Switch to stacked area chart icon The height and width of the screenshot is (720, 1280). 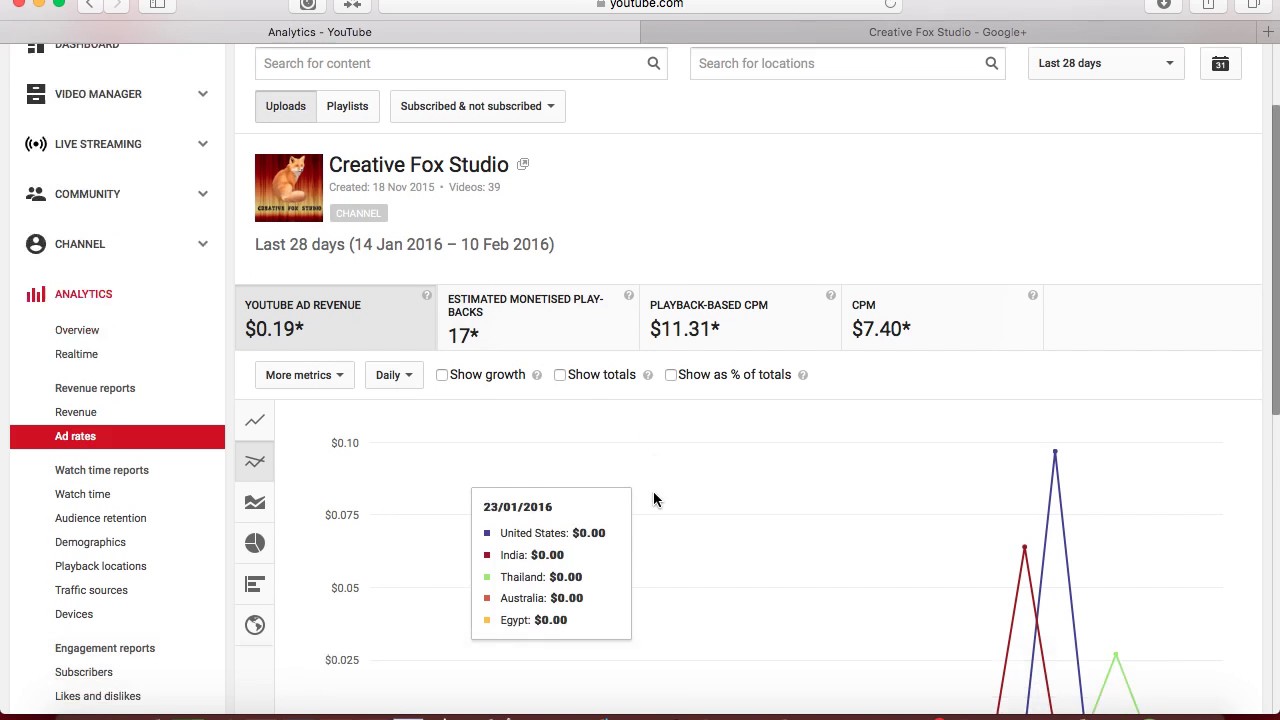[255, 502]
